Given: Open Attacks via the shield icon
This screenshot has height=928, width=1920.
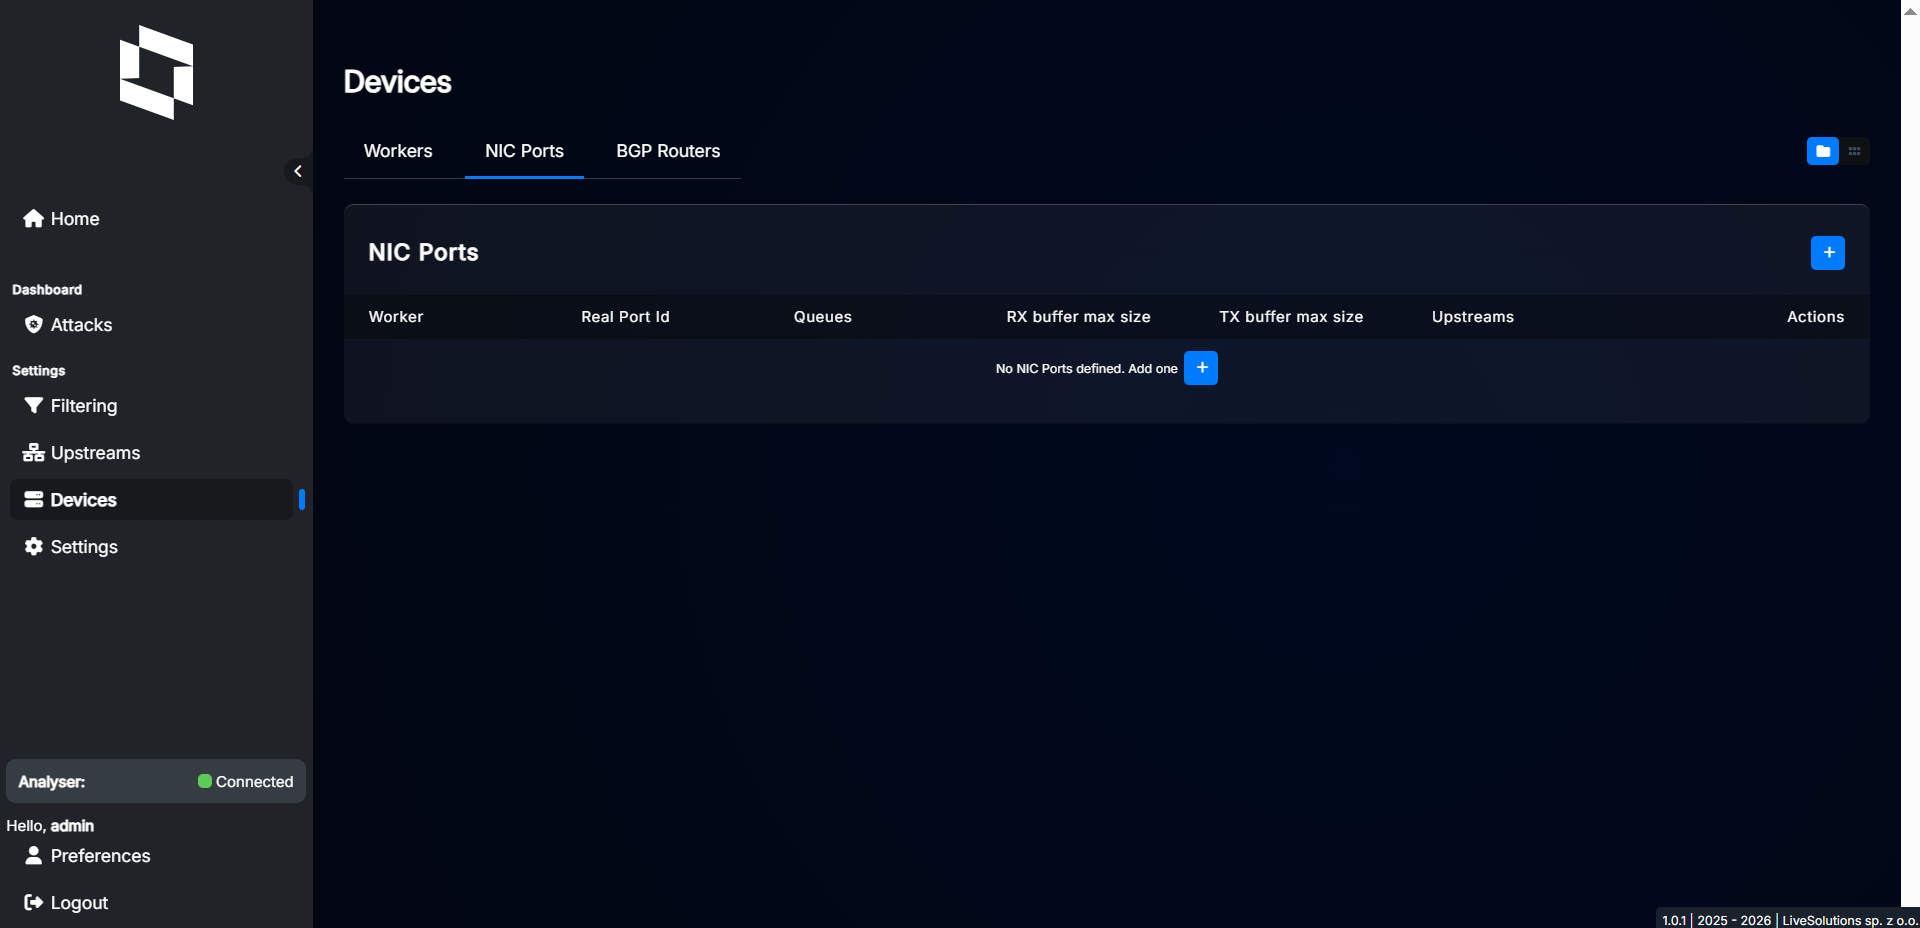Looking at the screenshot, I should 33,325.
